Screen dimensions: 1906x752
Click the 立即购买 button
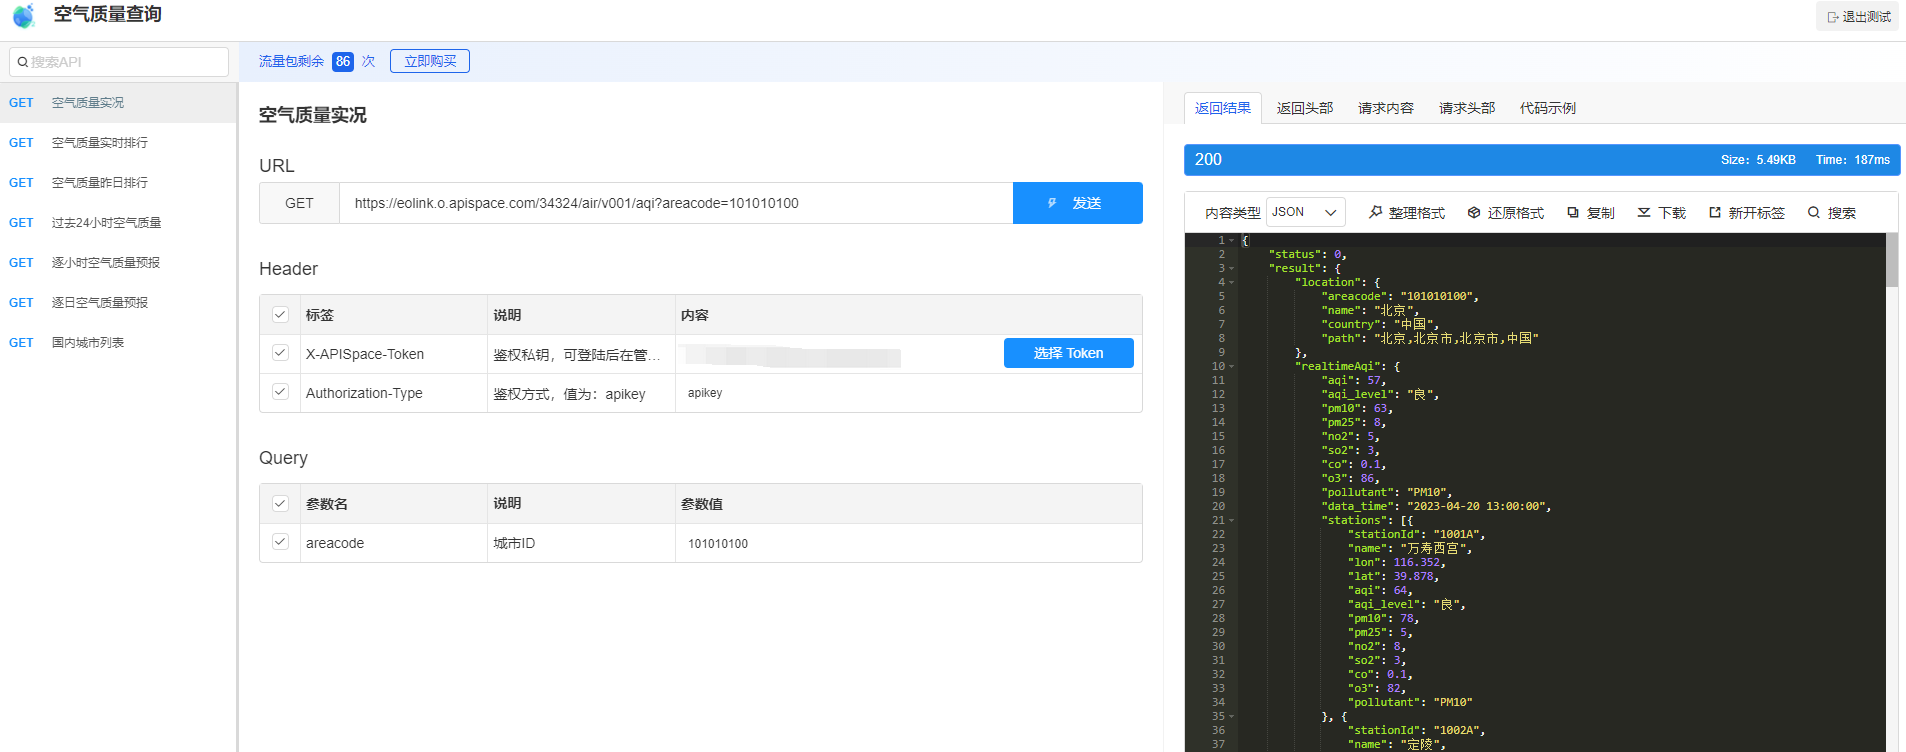[x=430, y=61]
